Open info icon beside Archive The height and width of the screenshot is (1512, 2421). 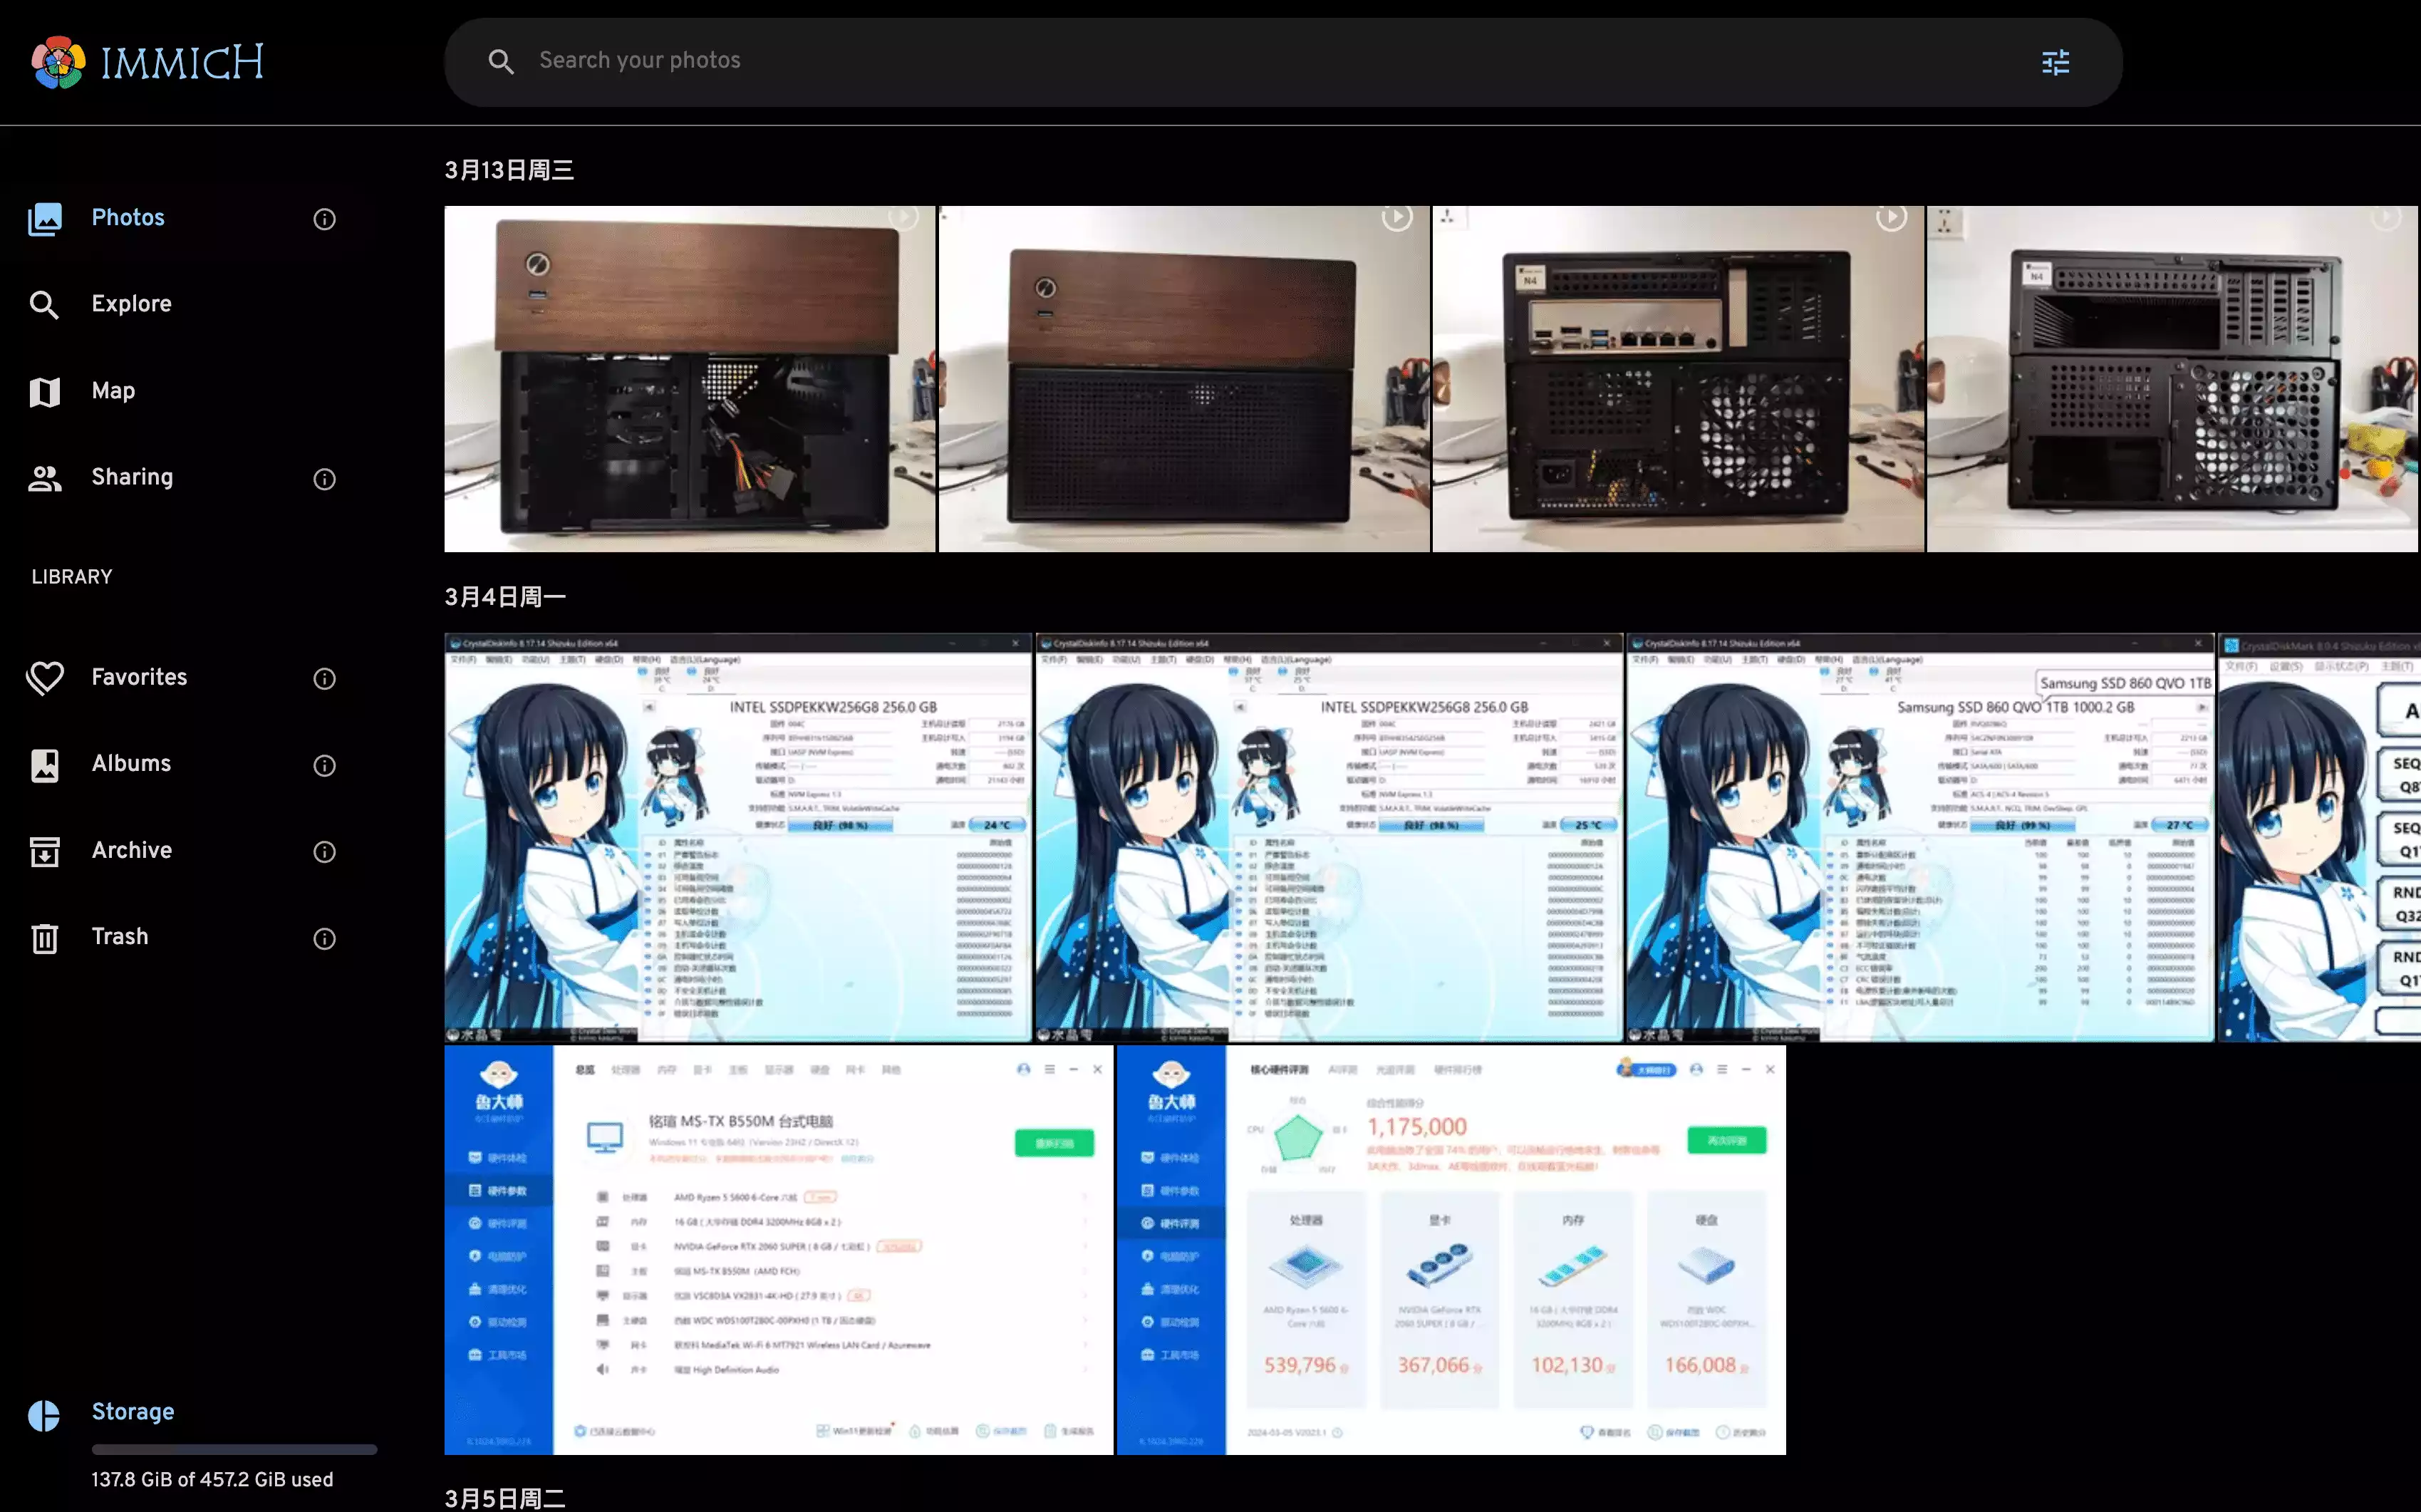pyautogui.click(x=324, y=852)
